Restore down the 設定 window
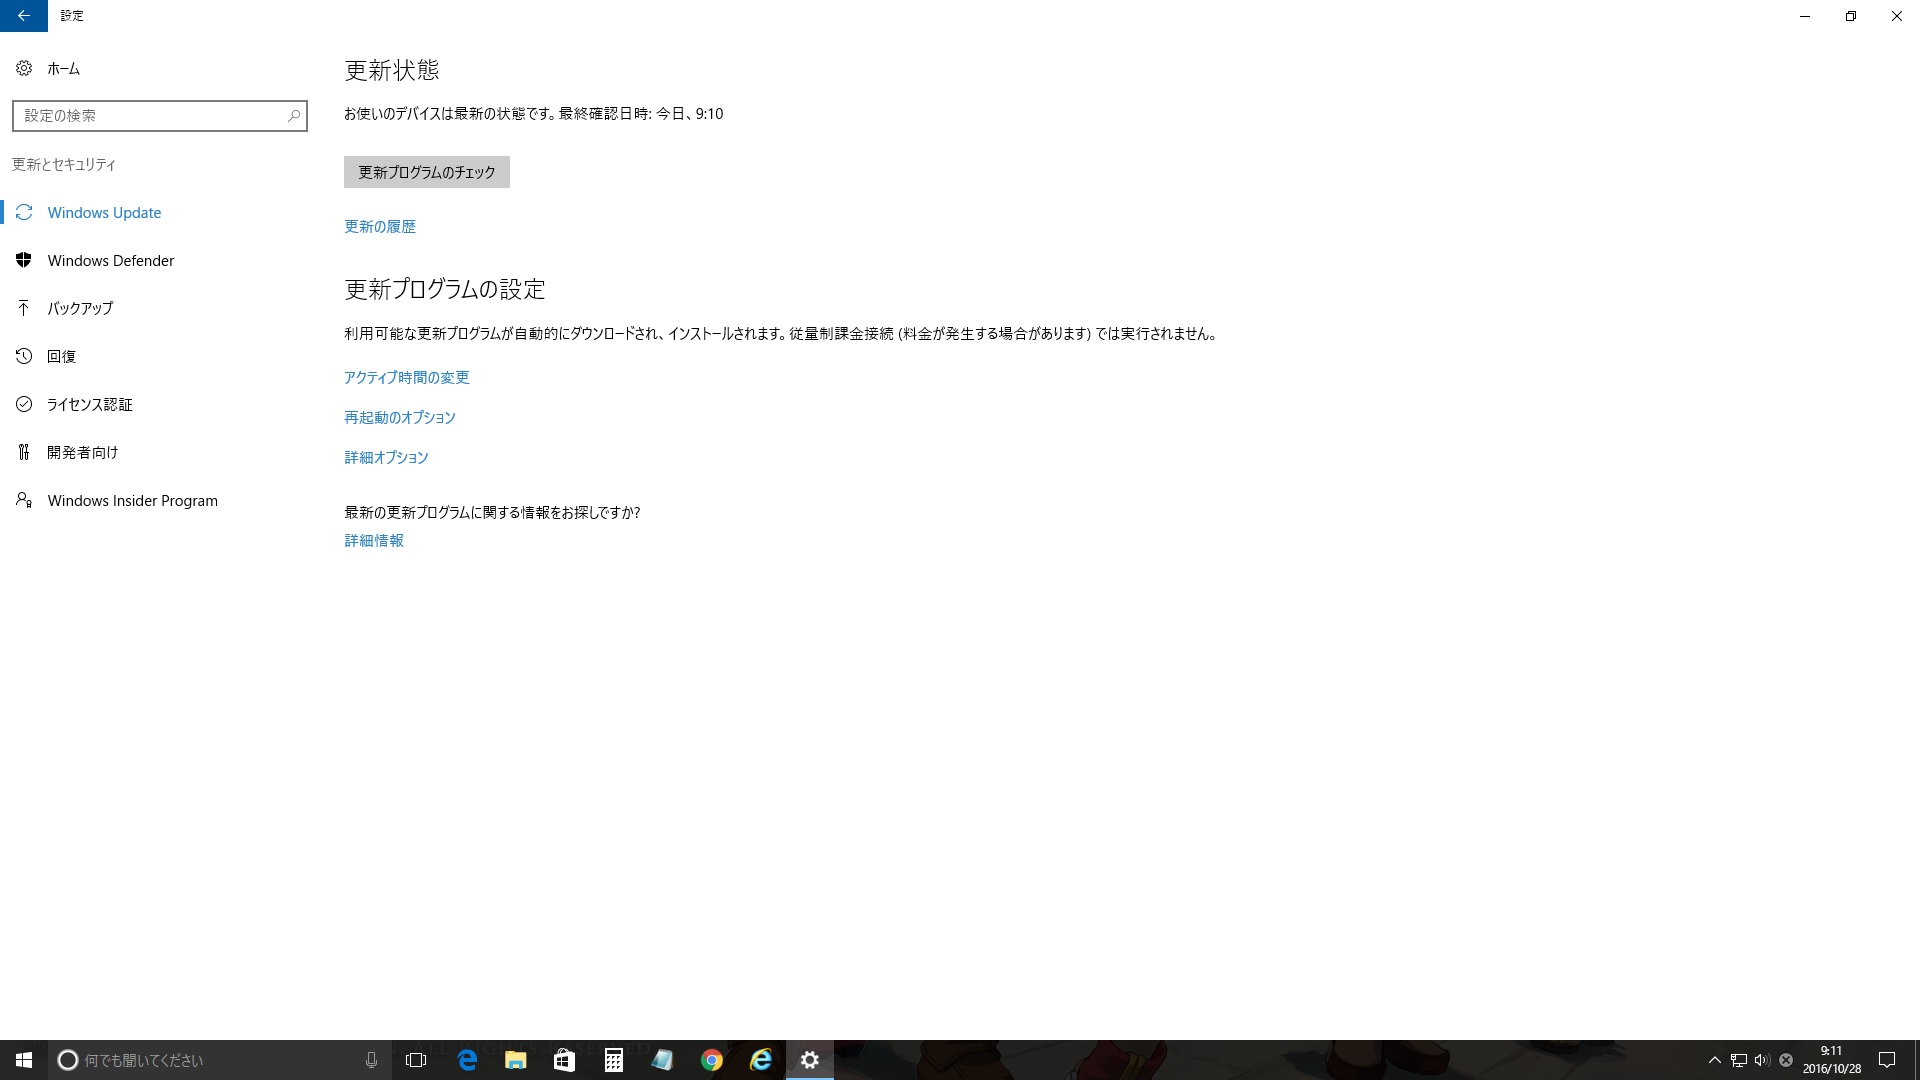 click(1851, 16)
